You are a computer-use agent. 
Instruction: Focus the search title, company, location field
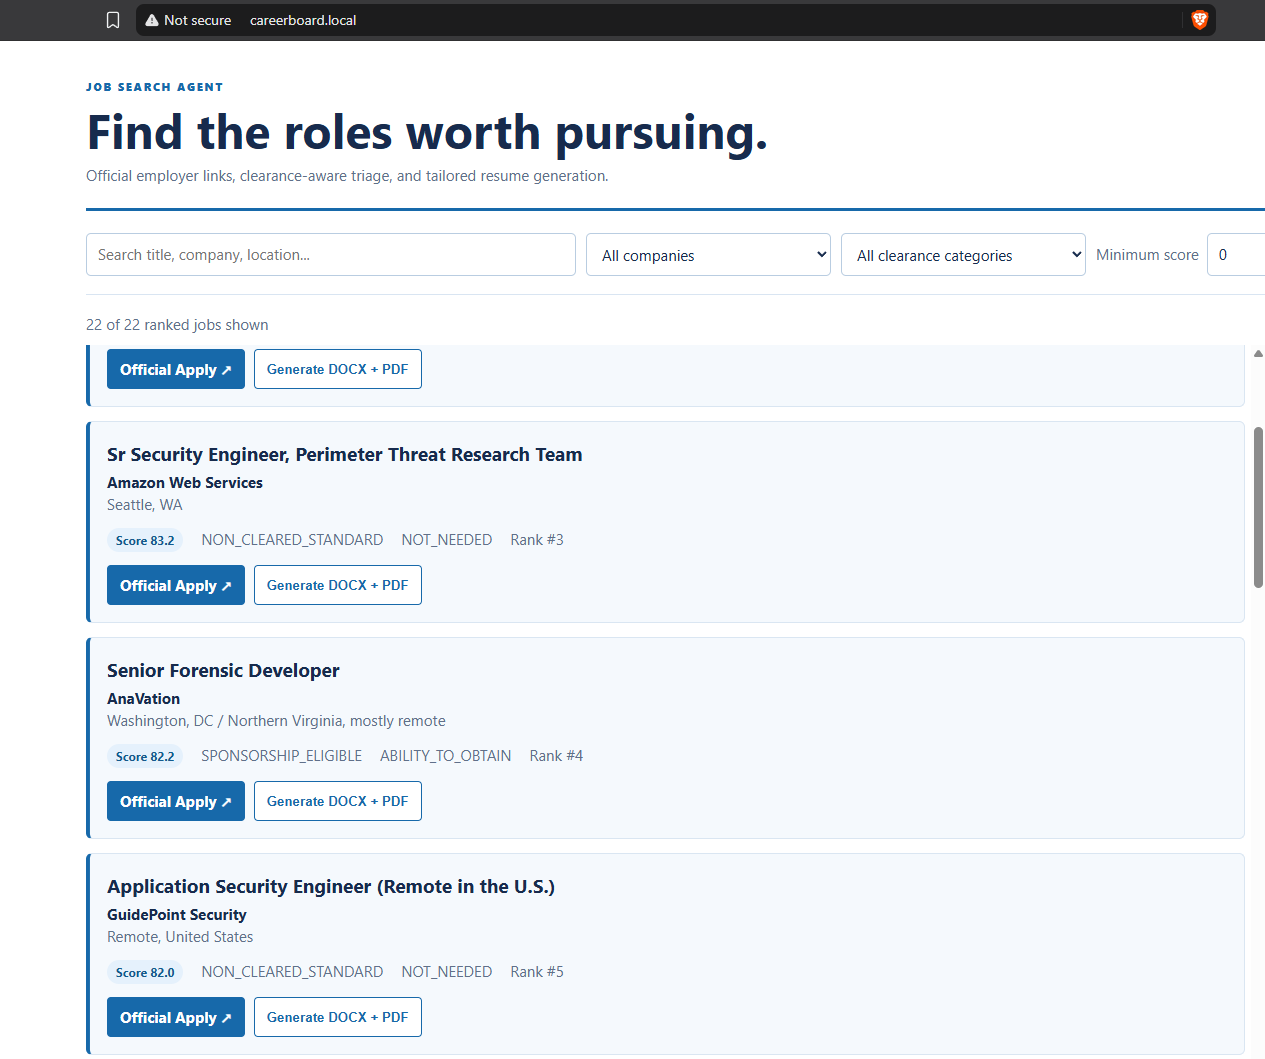tap(331, 255)
